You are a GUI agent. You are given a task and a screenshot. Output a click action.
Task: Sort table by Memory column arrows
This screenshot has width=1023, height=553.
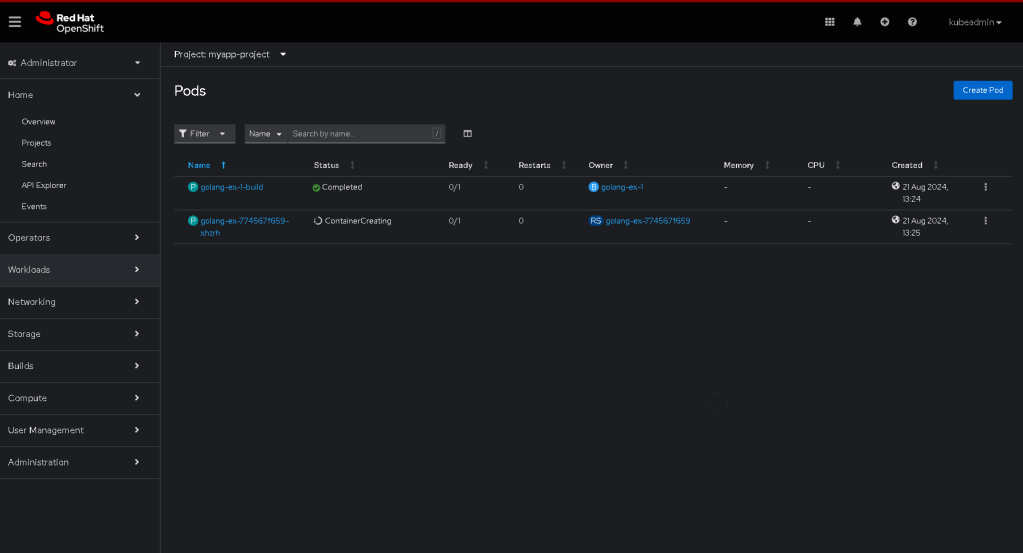(767, 165)
